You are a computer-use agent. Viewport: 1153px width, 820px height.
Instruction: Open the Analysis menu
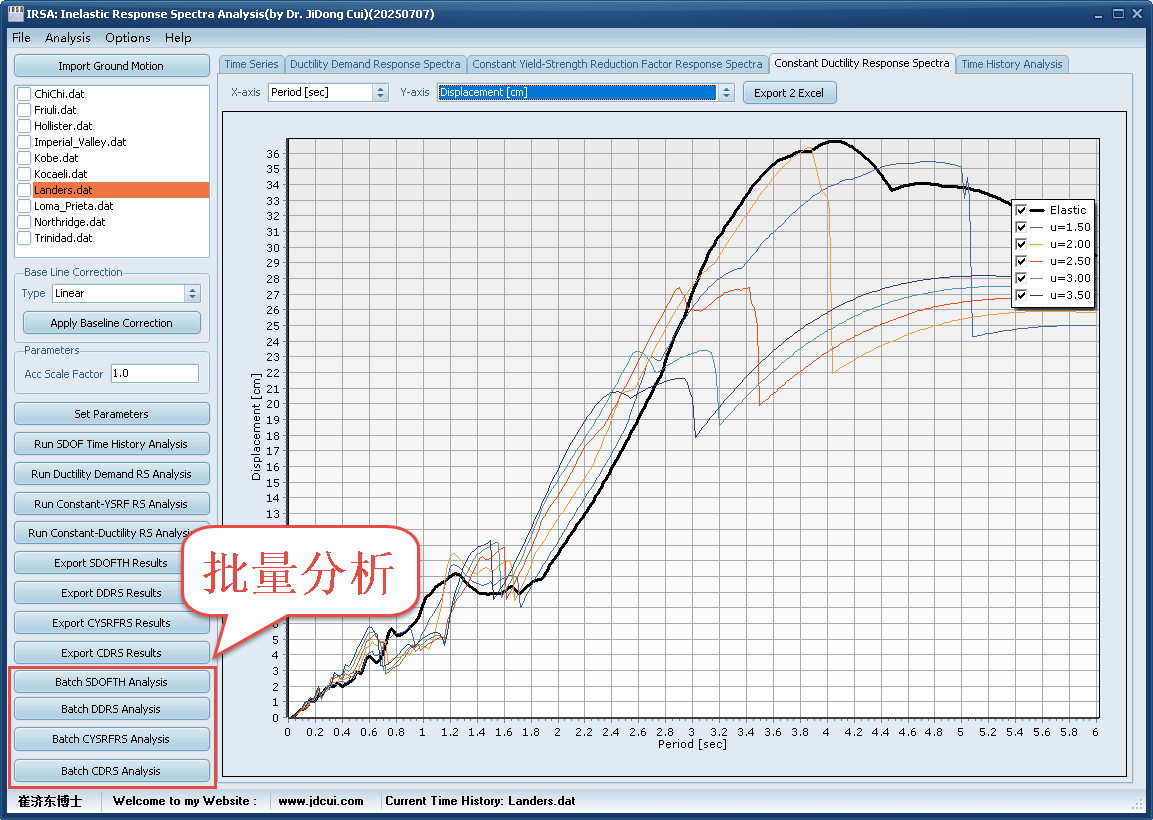coord(67,37)
